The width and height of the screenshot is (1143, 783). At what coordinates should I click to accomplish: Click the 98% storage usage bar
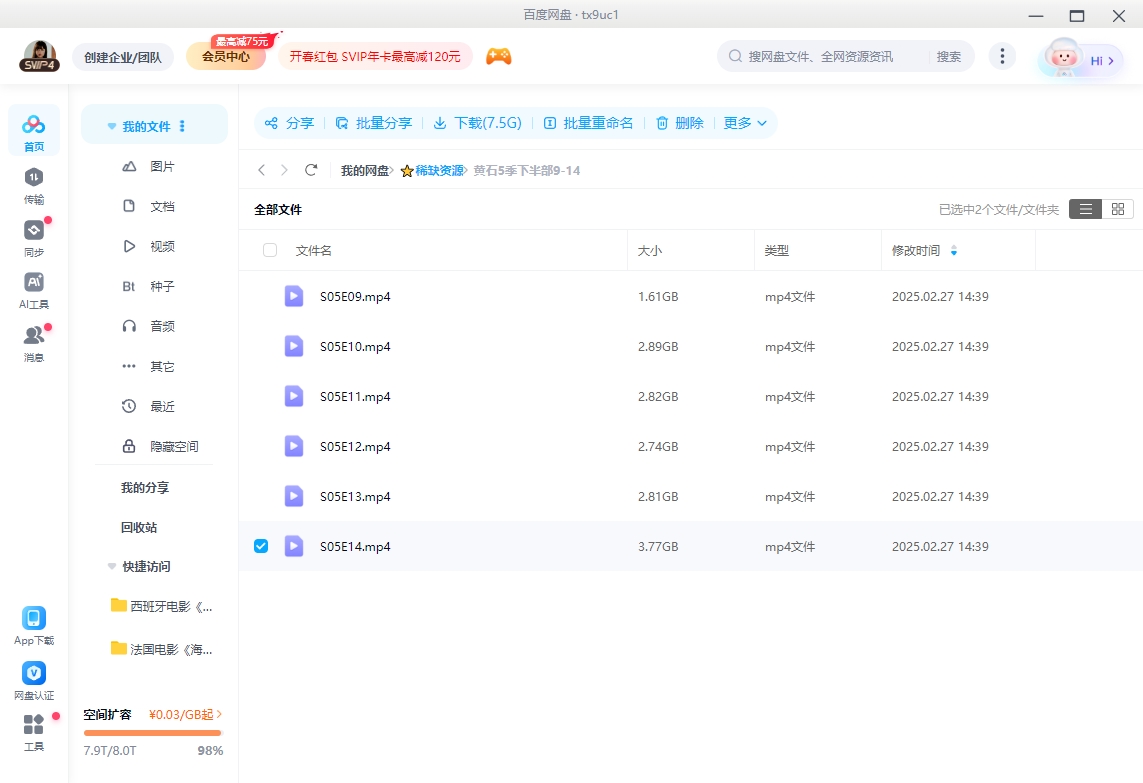[x=152, y=735]
